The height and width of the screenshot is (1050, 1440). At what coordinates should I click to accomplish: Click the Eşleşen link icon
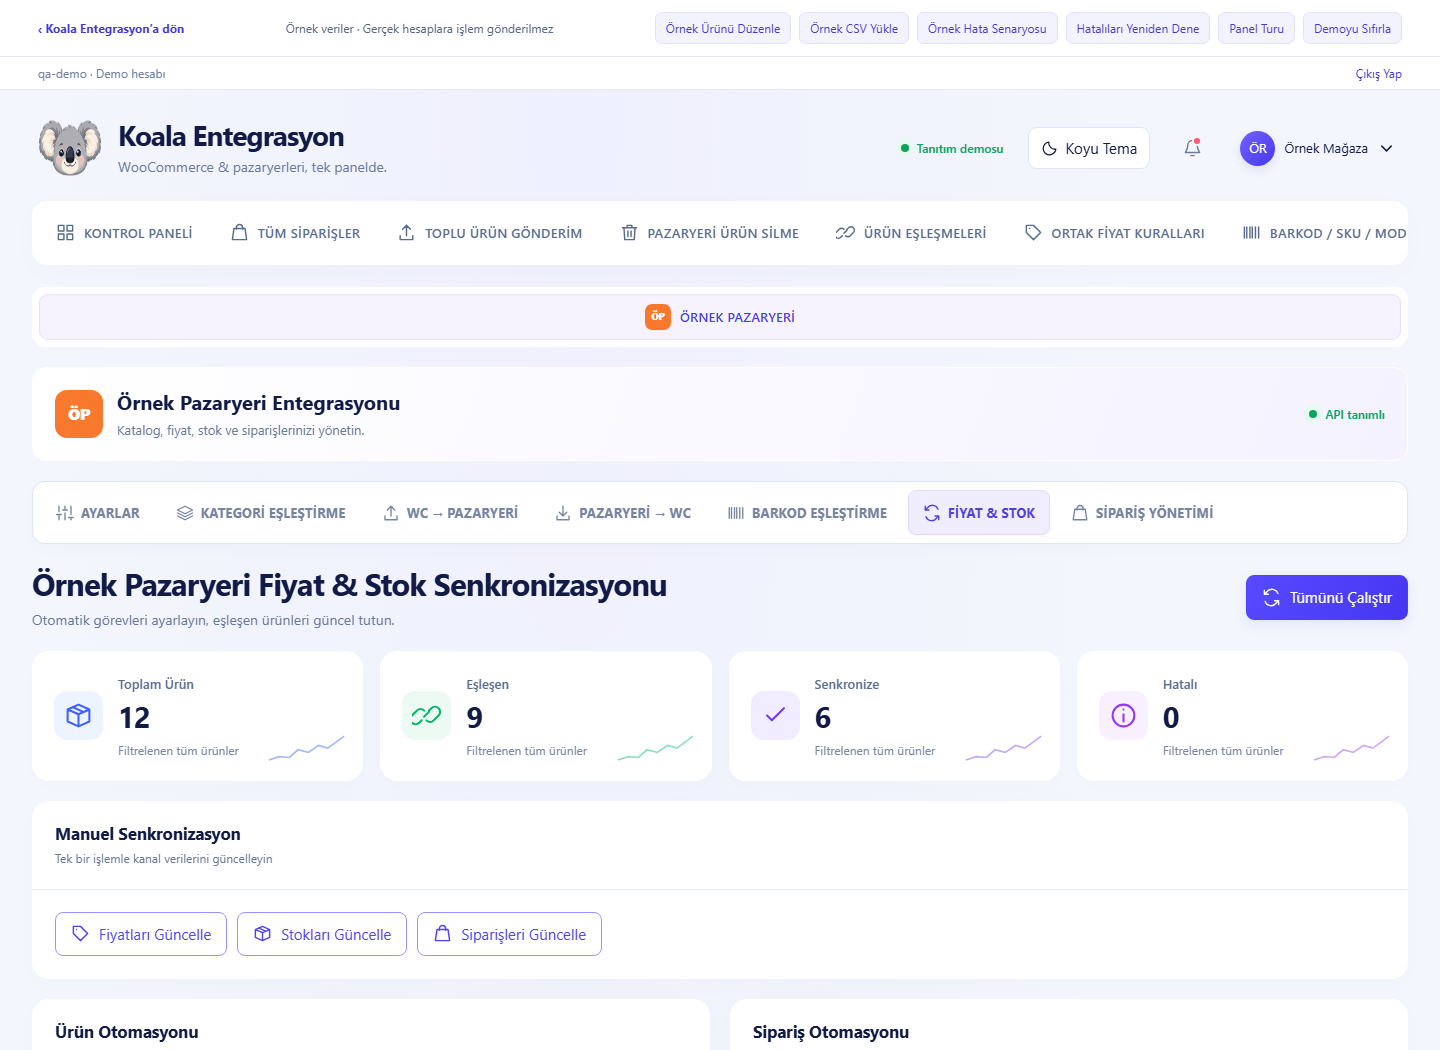pyautogui.click(x=426, y=715)
